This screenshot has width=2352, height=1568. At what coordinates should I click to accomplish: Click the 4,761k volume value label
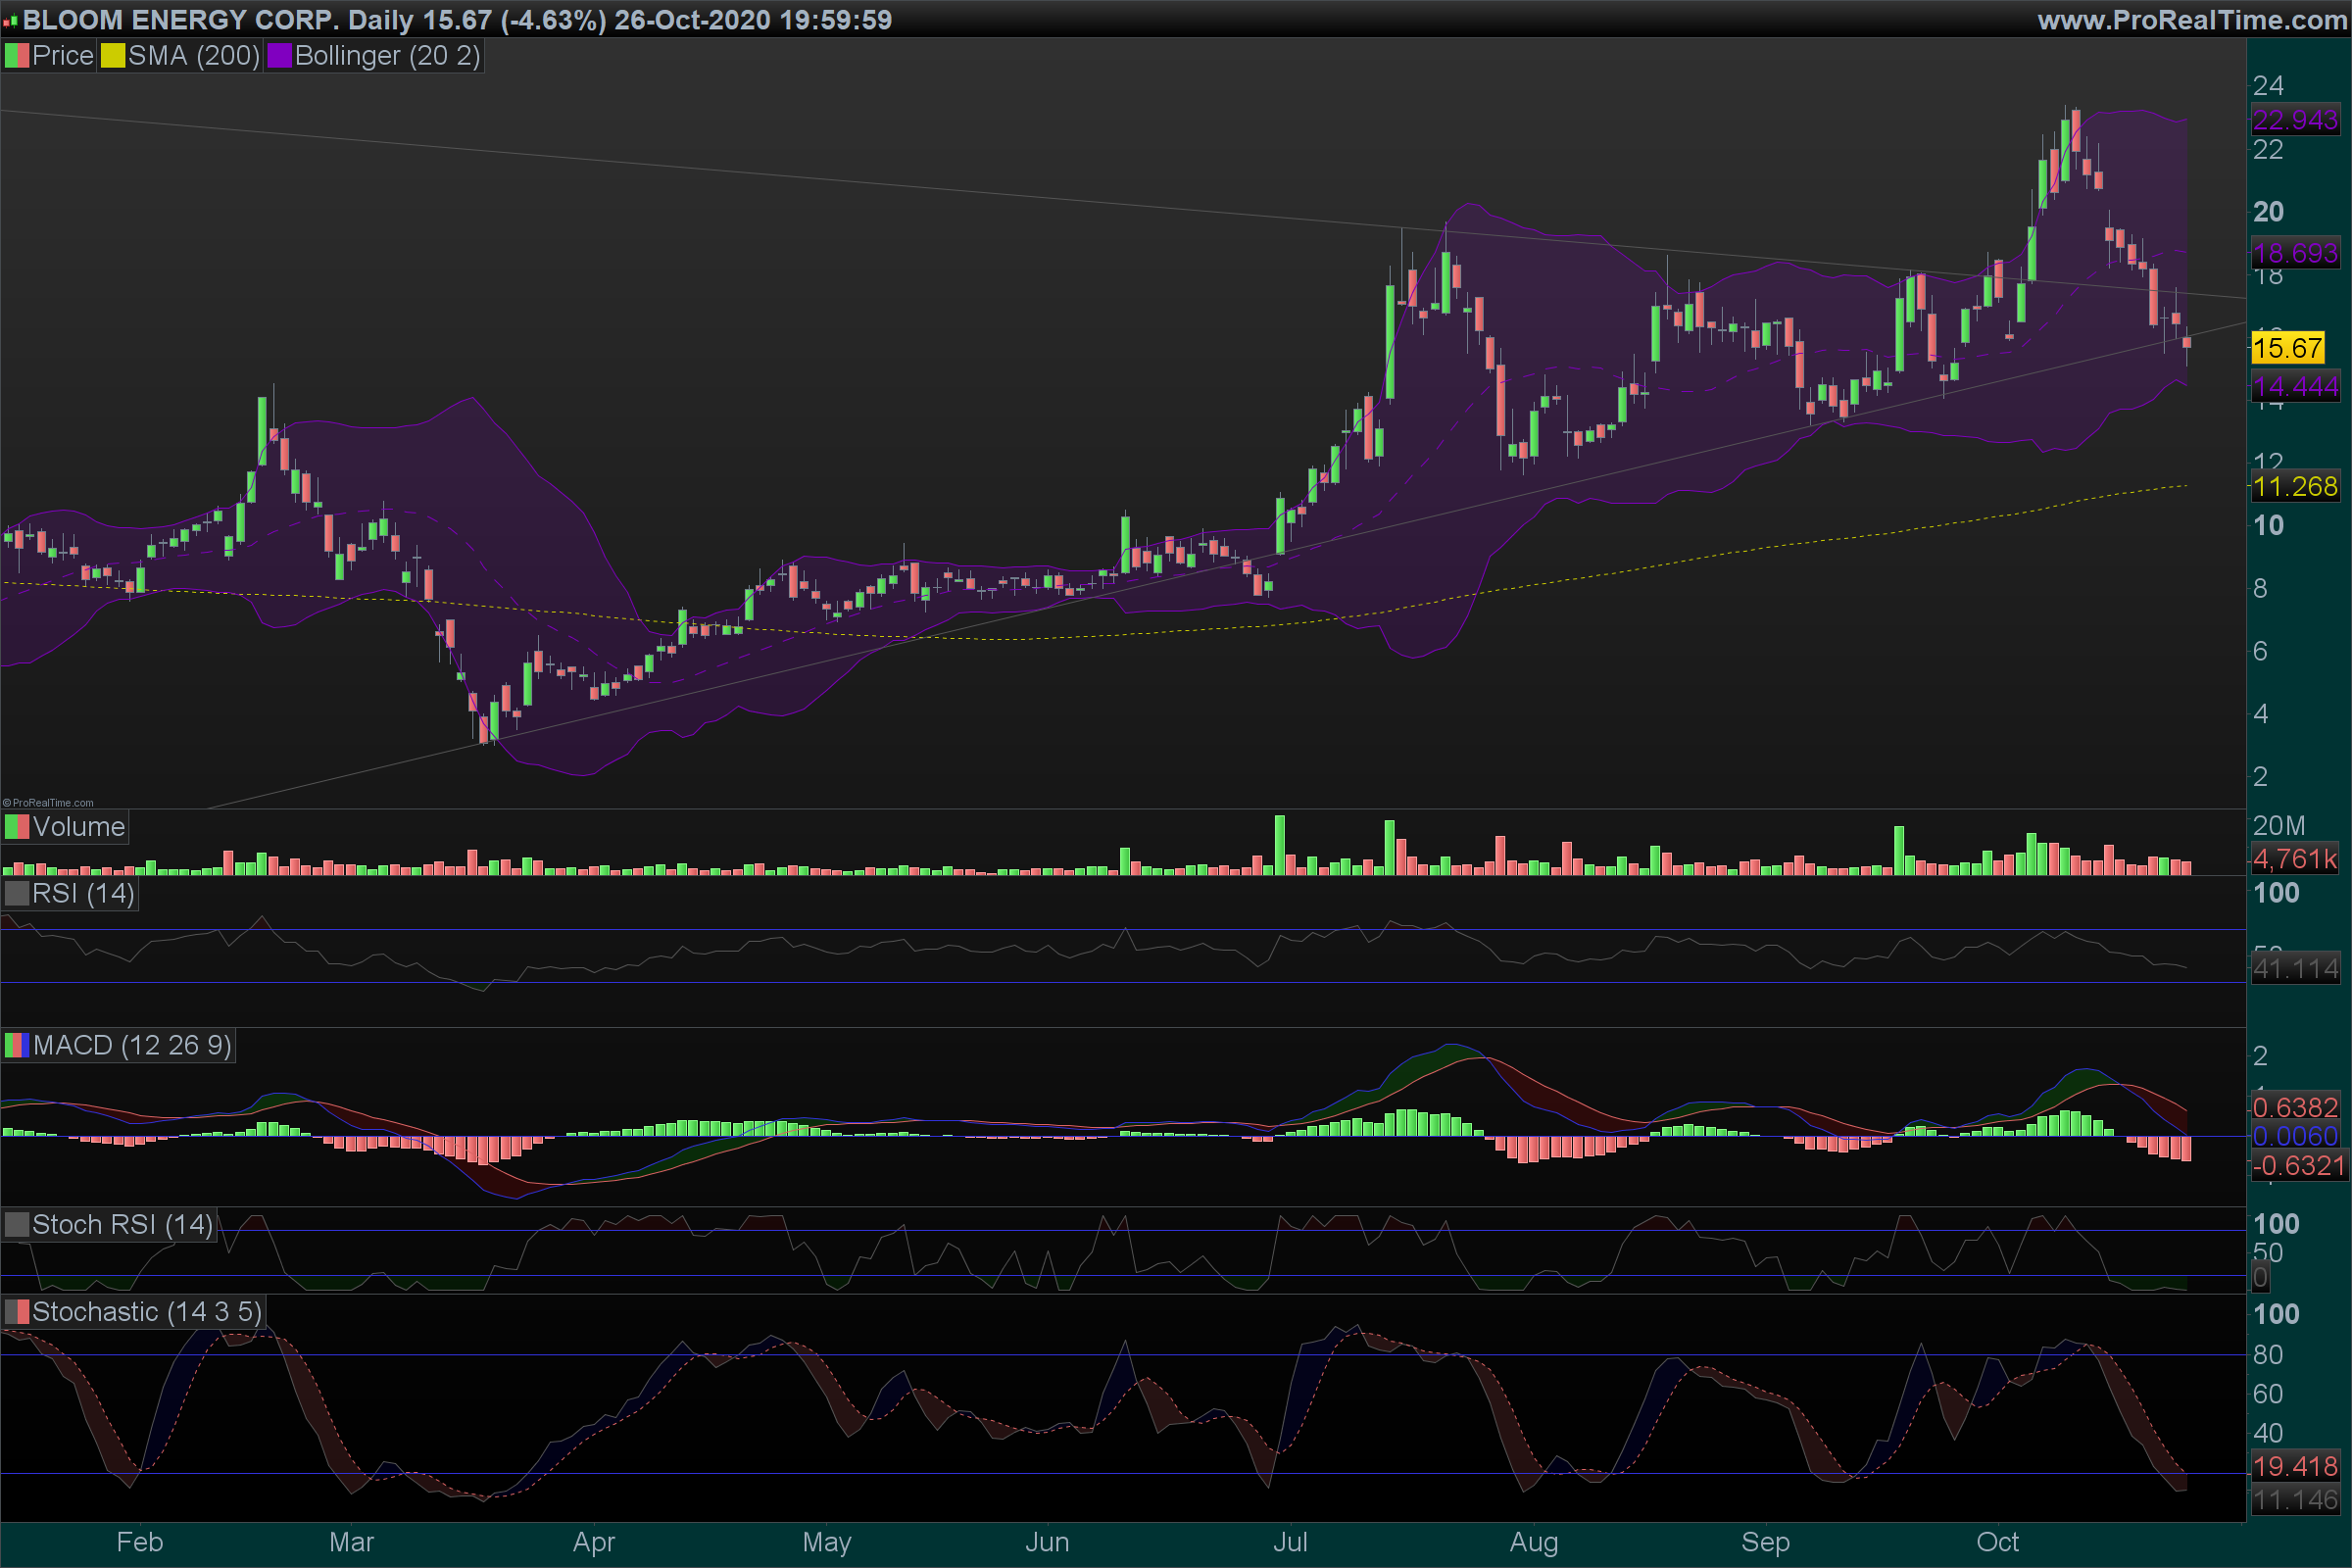pos(2295,859)
